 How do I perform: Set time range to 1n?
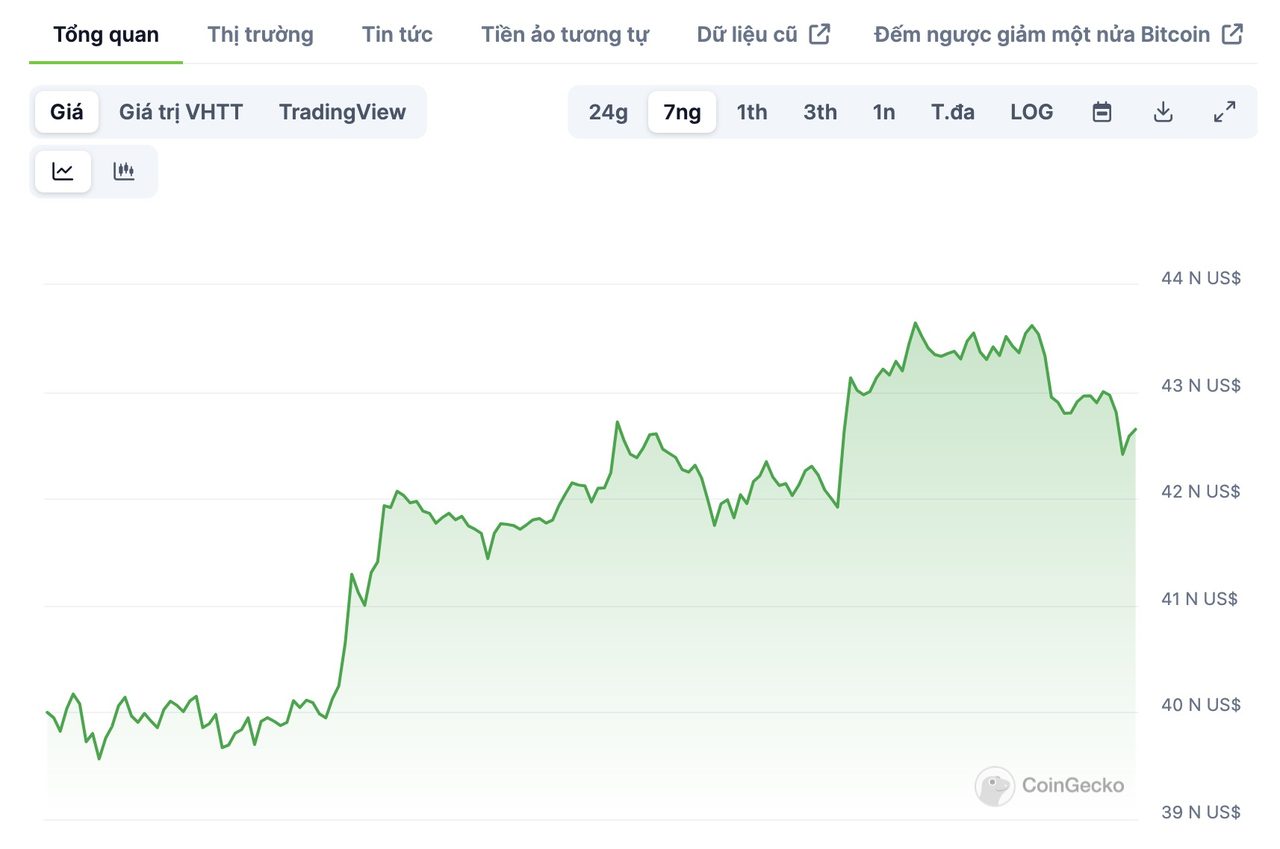[x=884, y=112]
